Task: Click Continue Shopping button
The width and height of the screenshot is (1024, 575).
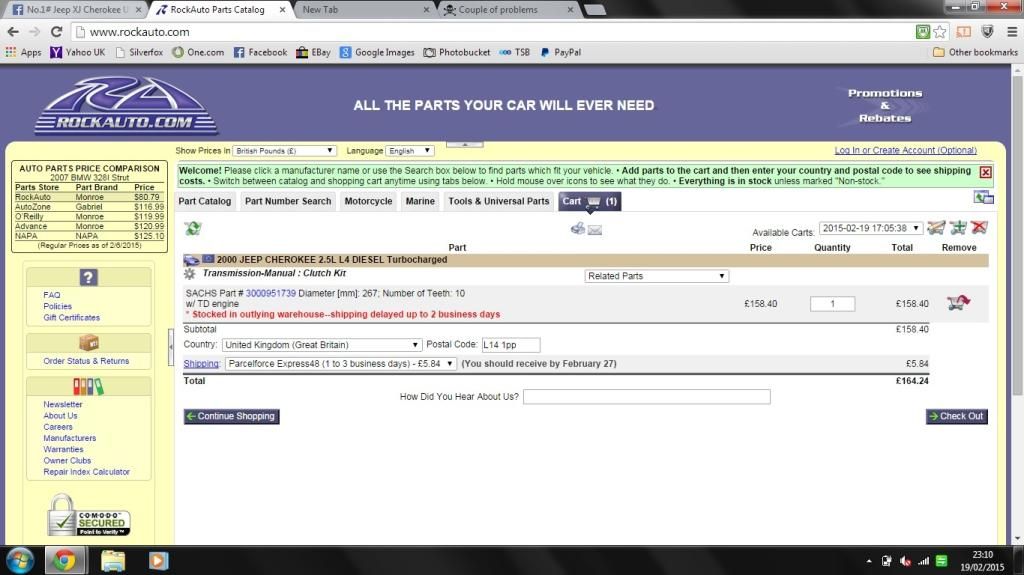Action: tap(231, 416)
